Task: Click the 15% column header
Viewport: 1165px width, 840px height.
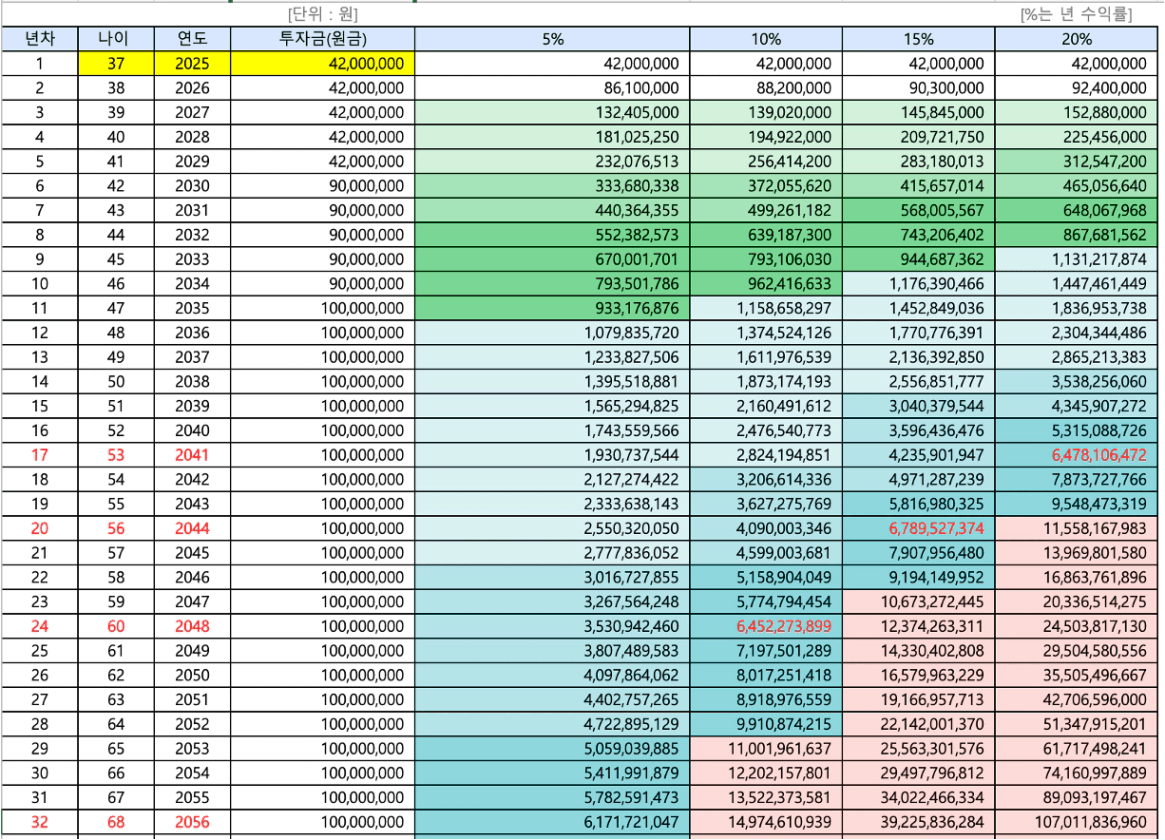Action: 918,39
